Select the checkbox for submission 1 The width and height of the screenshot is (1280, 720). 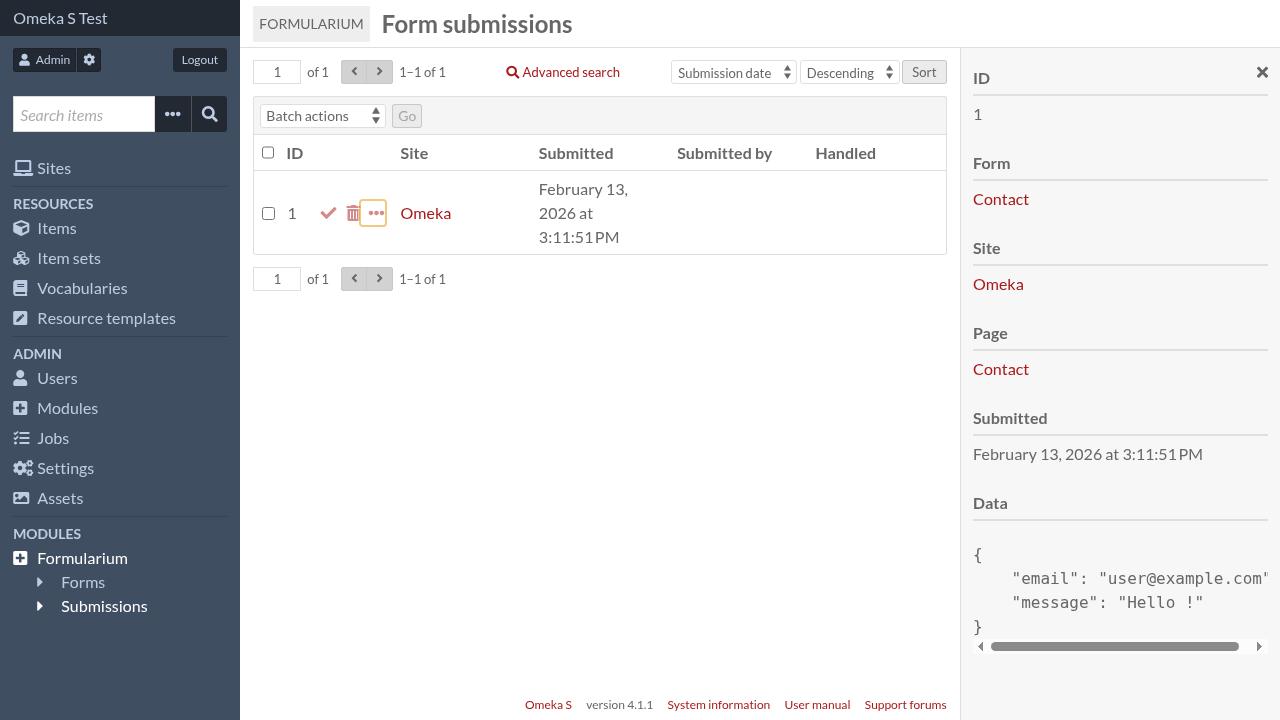click(268, 213)
